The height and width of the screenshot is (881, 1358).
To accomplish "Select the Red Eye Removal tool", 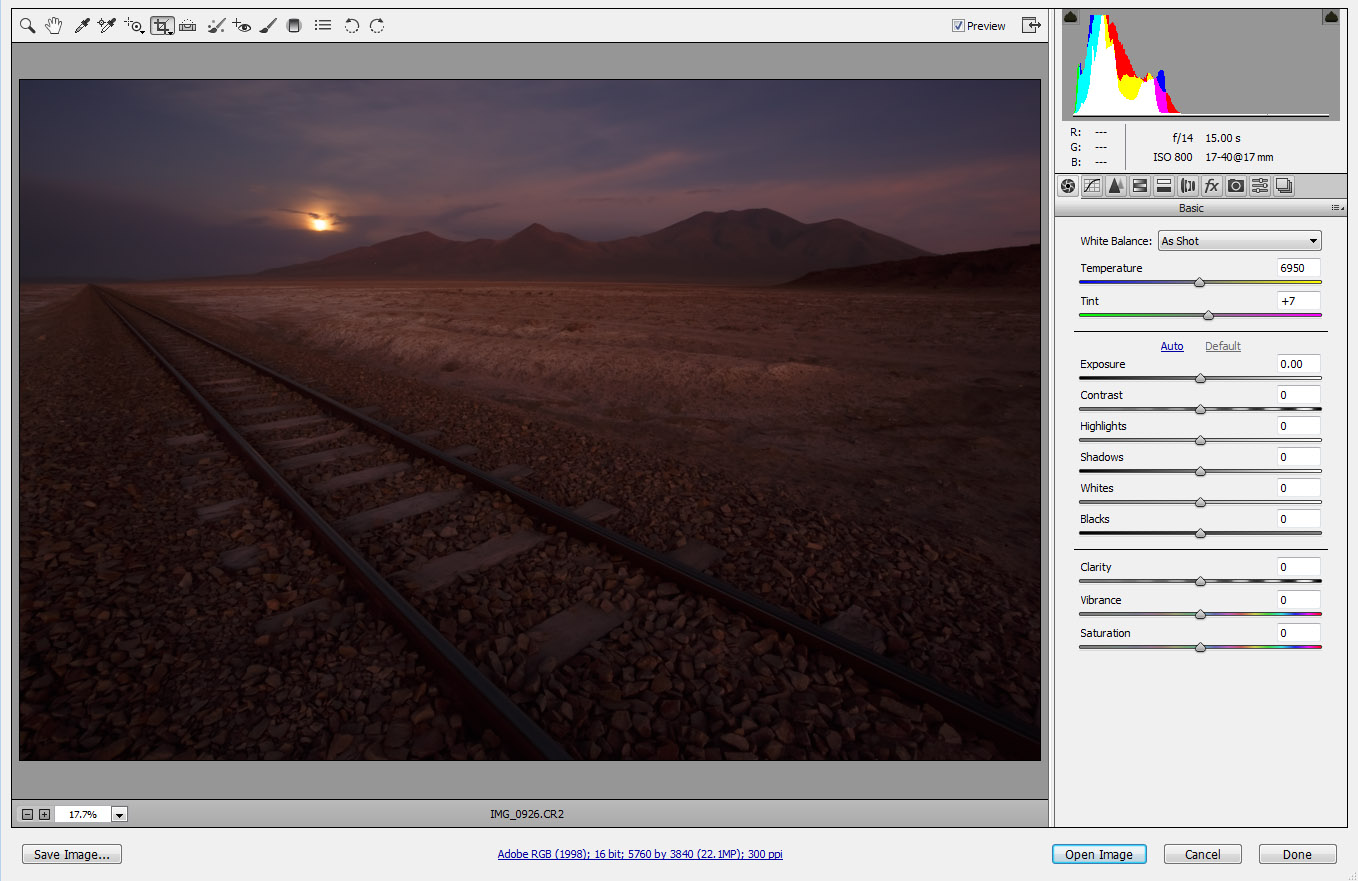I will 241,26.
